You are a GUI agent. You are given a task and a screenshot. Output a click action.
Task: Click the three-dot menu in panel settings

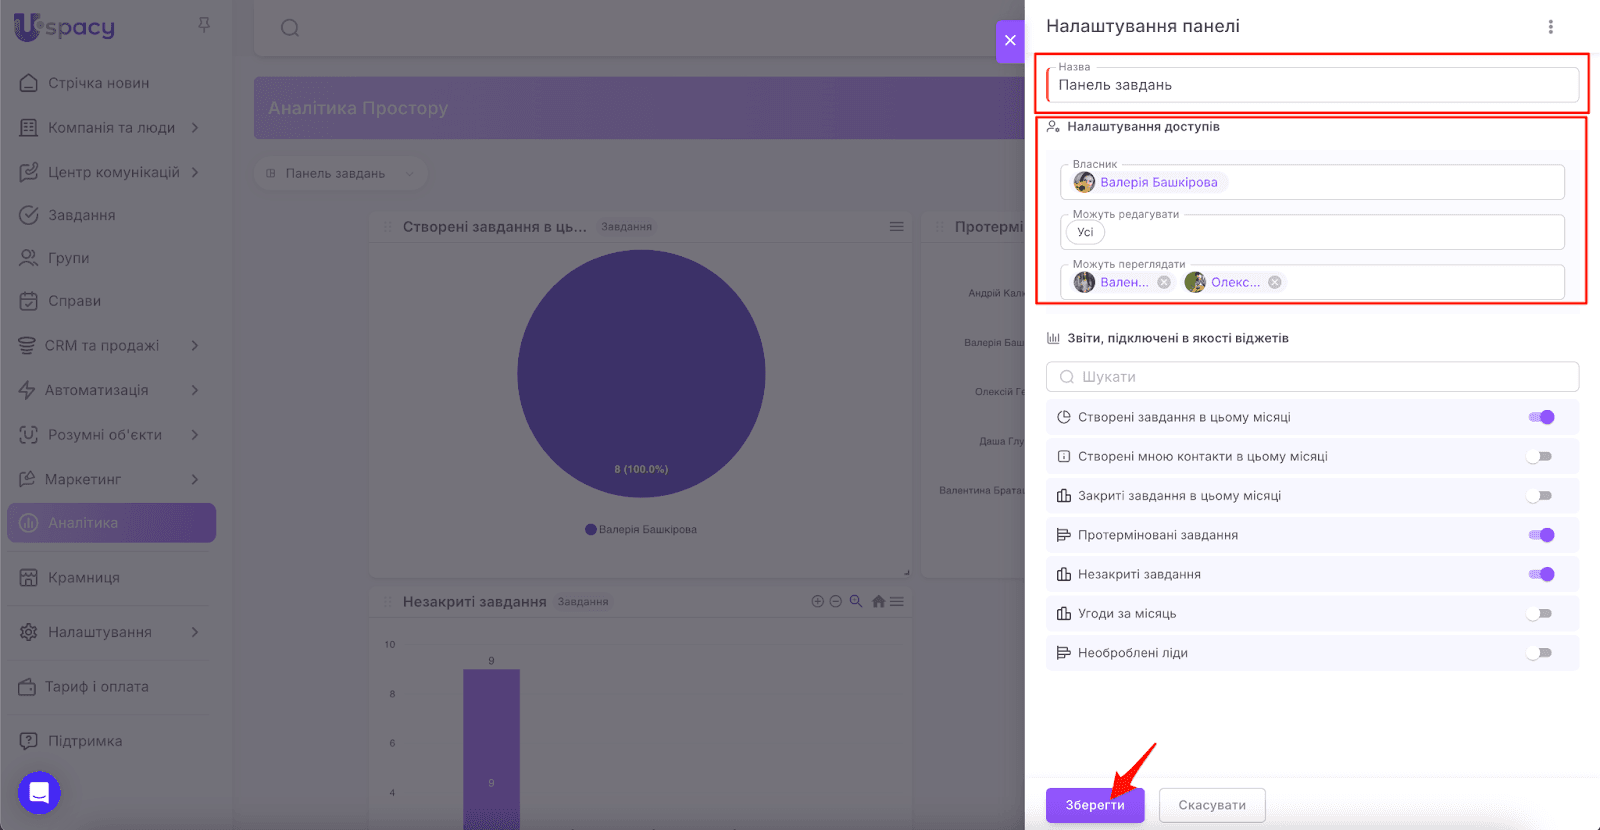click(x=1550, y=27)
